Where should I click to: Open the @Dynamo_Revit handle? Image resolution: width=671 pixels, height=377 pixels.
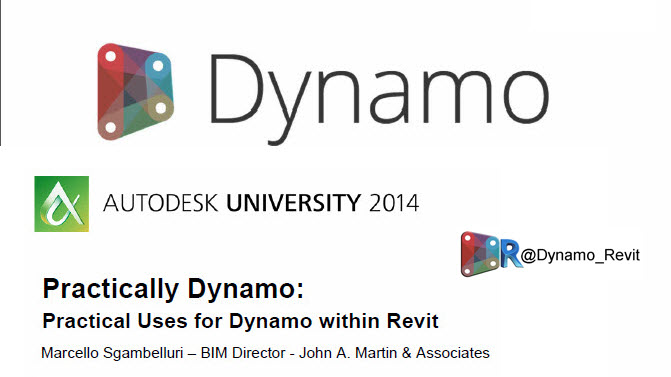(x=580, y=255)
